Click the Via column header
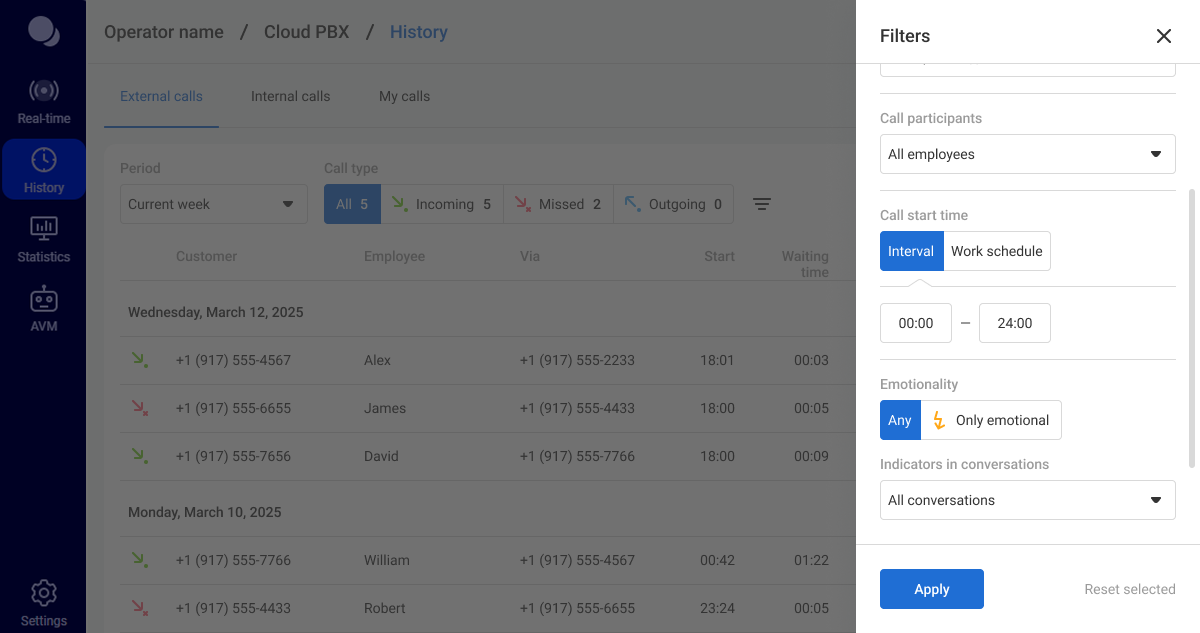The image size is (1200, 633). [x=530, y=256]
